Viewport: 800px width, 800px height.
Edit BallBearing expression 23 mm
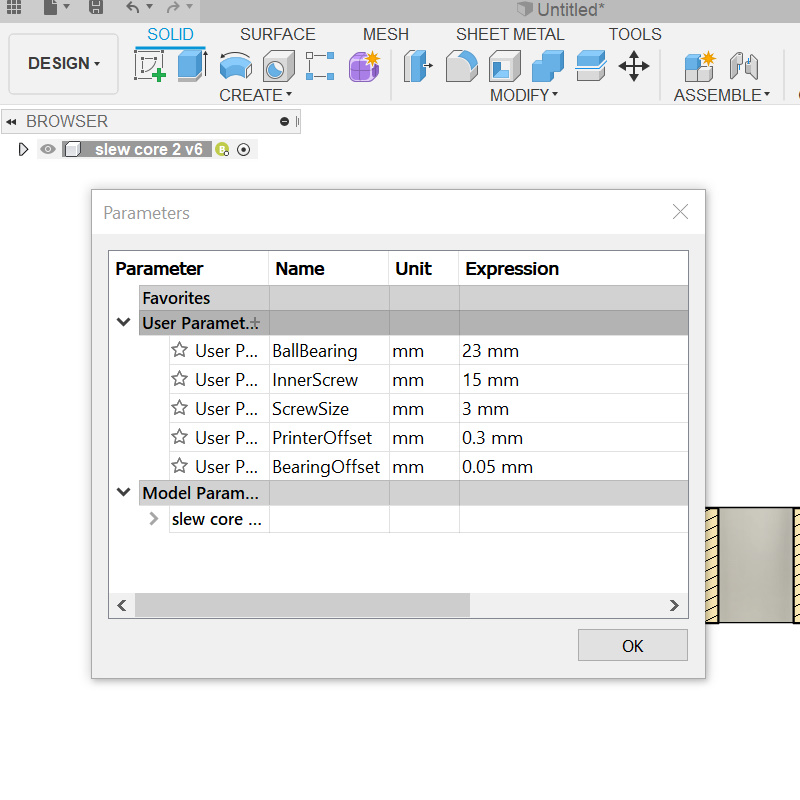click(x=573, y=351)
